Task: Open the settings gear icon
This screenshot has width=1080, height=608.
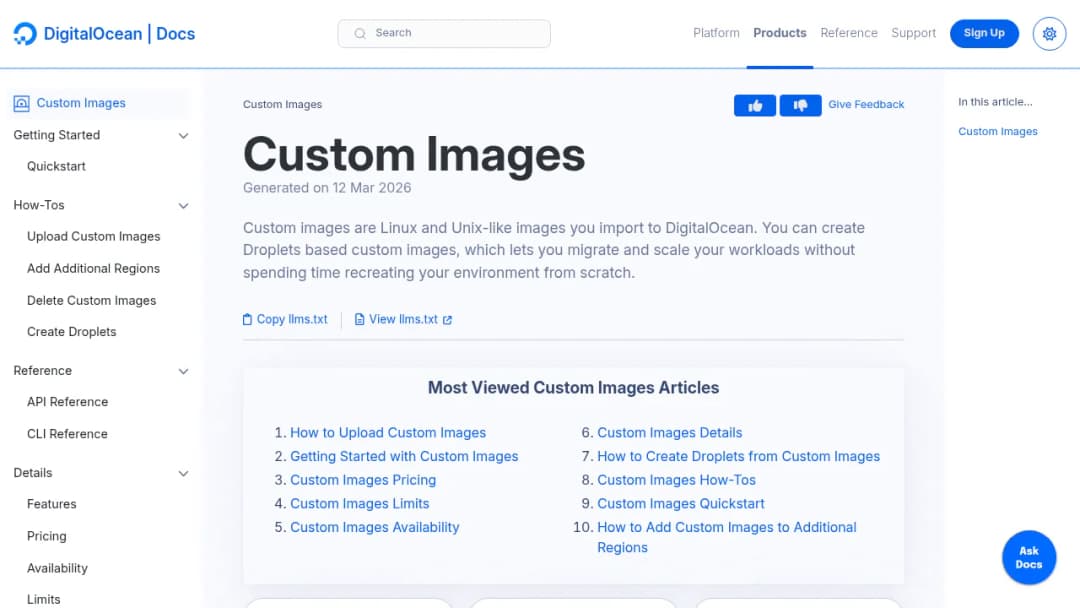Action: 1049,34
